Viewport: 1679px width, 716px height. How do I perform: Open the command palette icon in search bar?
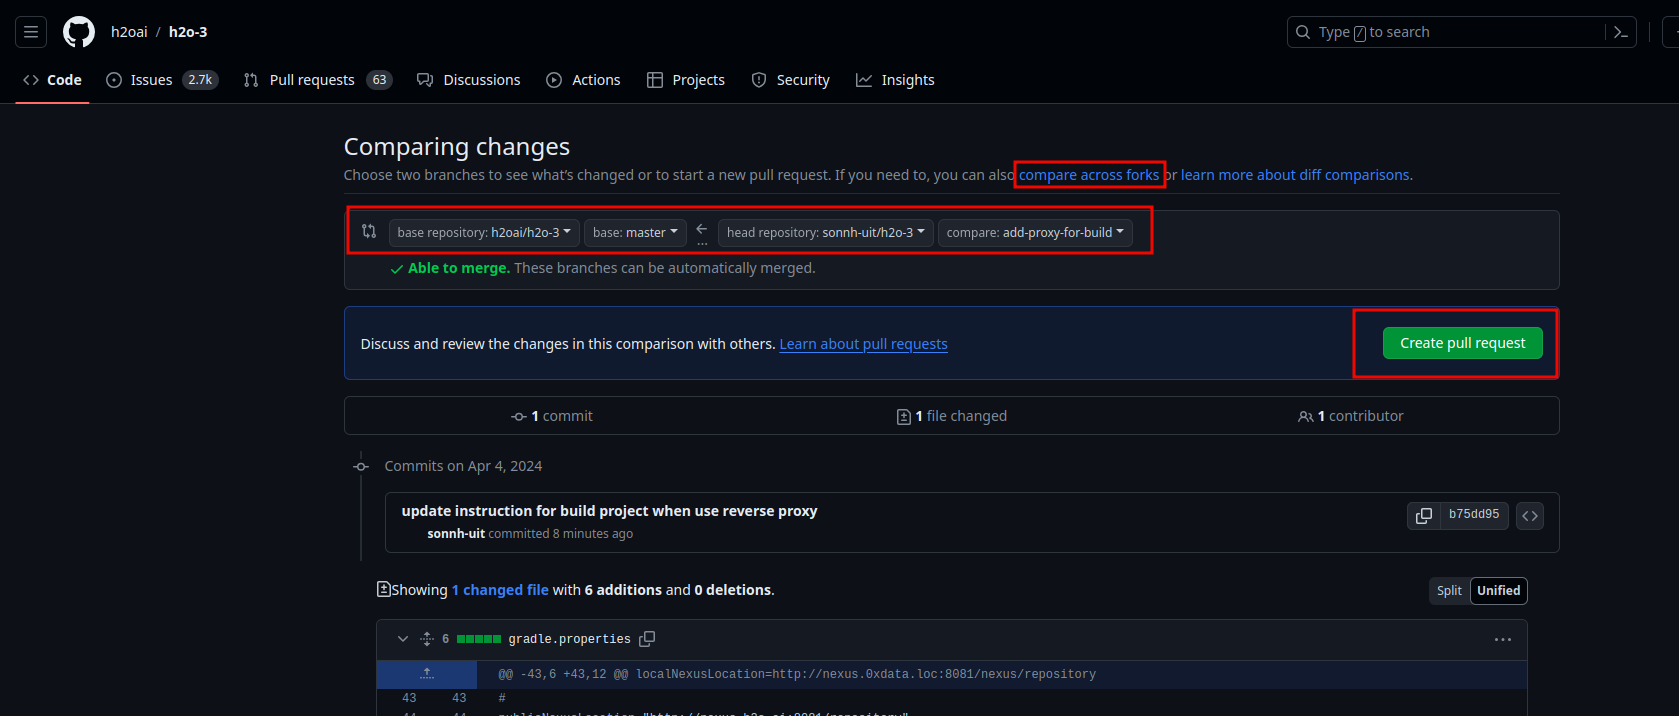(x=1621, y=32)
